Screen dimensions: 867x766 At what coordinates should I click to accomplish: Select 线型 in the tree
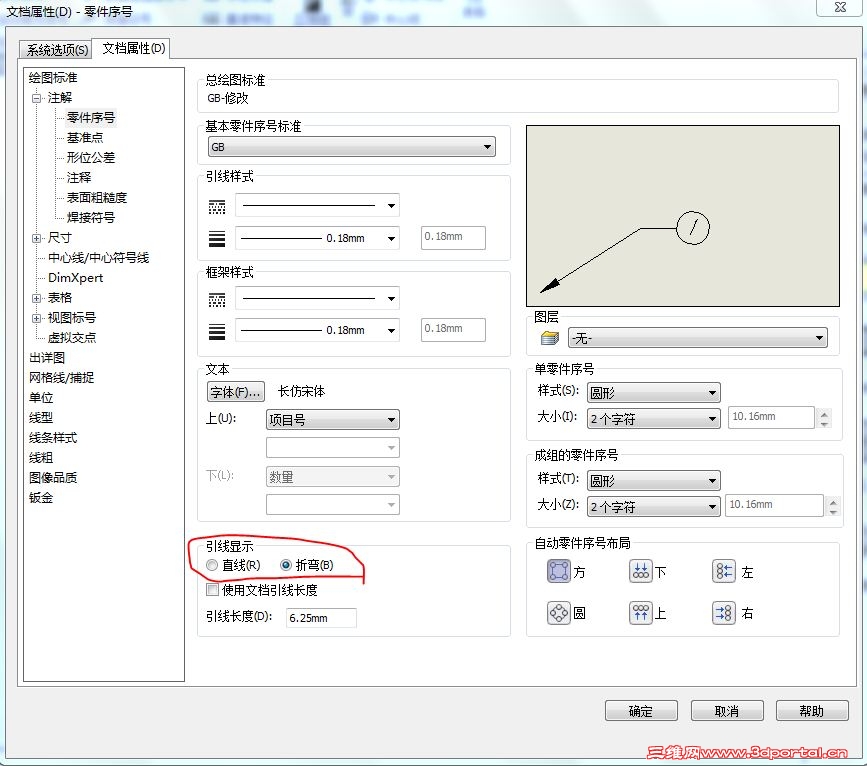point(41,418)
